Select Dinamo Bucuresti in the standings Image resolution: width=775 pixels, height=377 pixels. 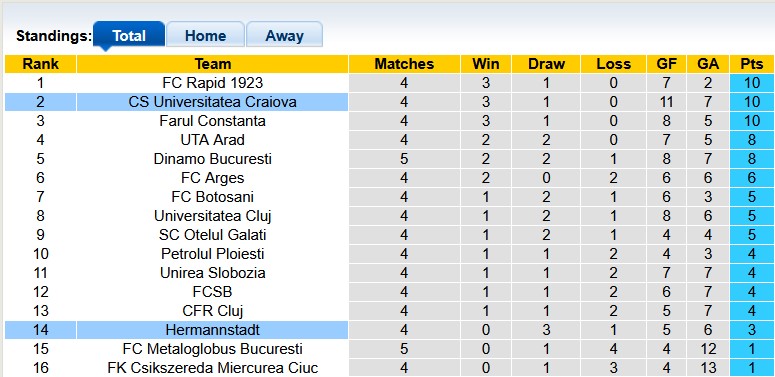[213, 159]
